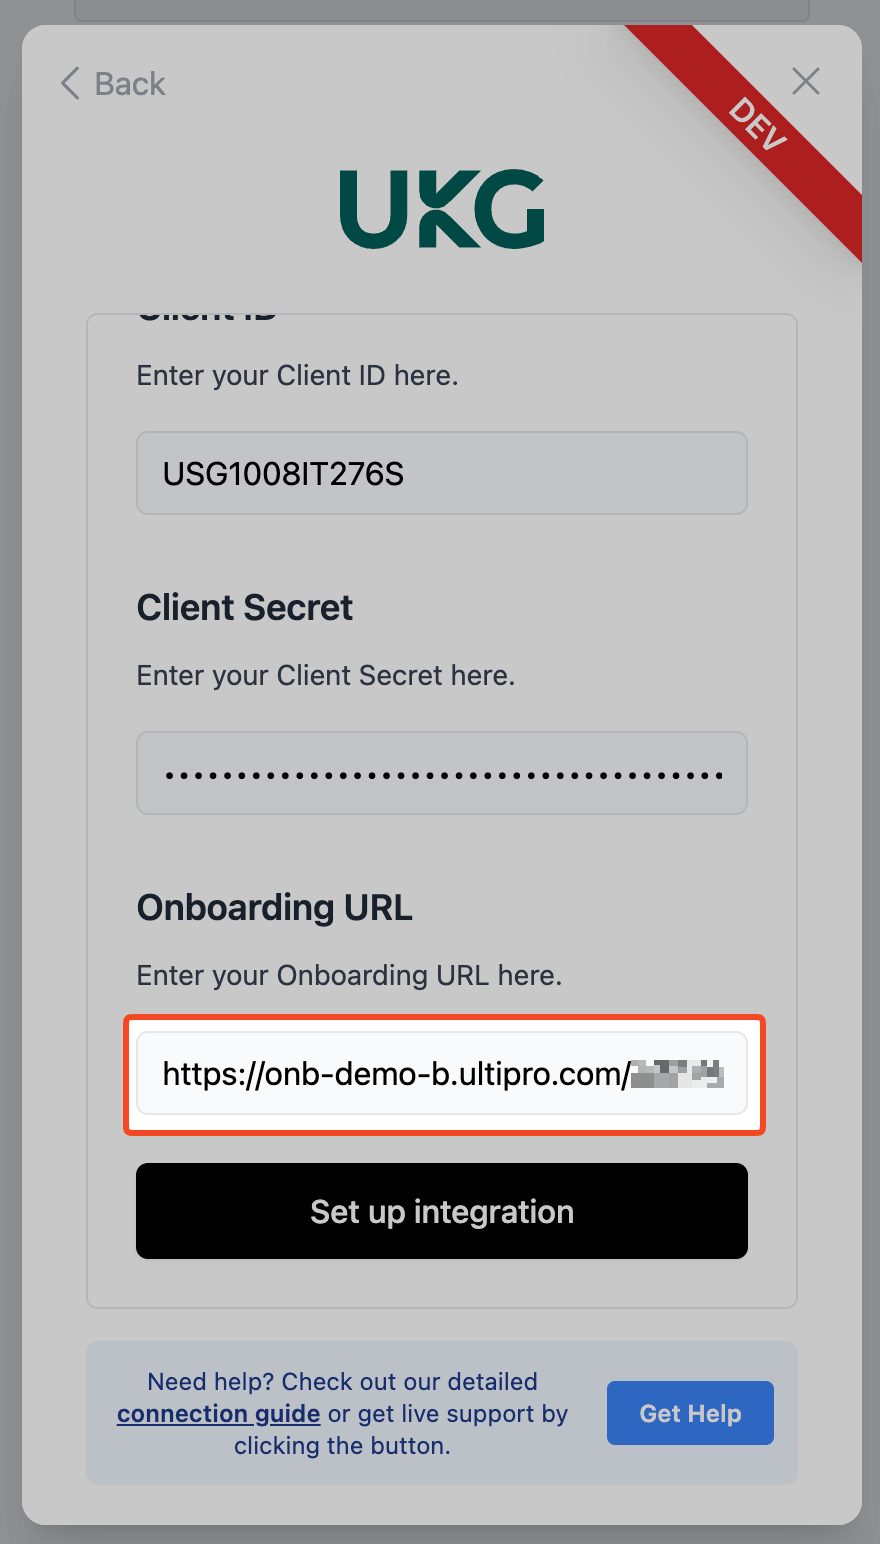Click the blue Get Help button

pyautogui.click(x=690, y=1413)
